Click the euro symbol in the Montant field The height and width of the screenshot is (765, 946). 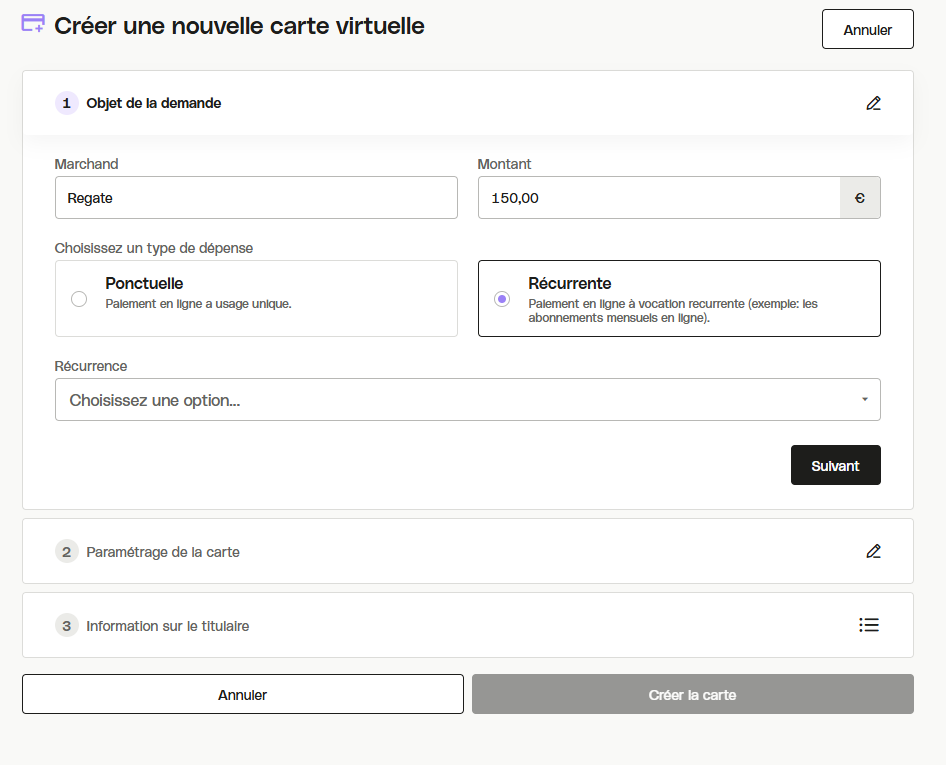[859, 198]
